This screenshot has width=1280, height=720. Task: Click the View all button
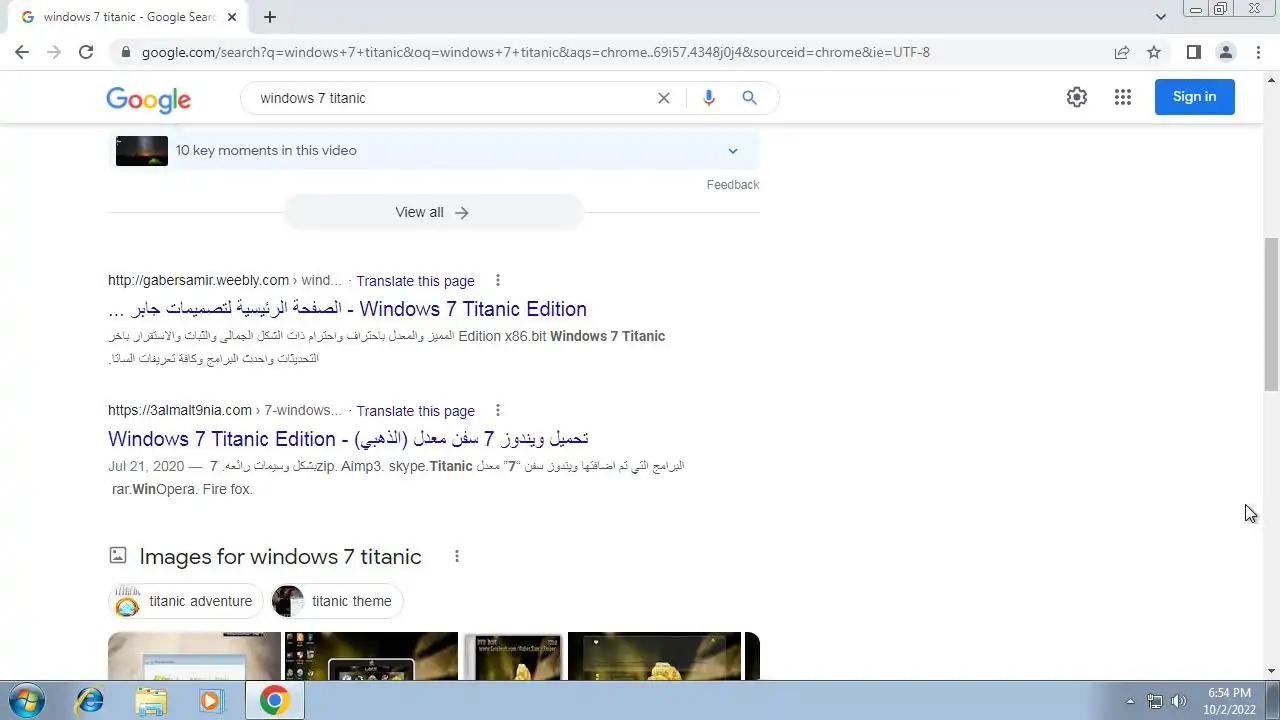click(x=433, y=212)
